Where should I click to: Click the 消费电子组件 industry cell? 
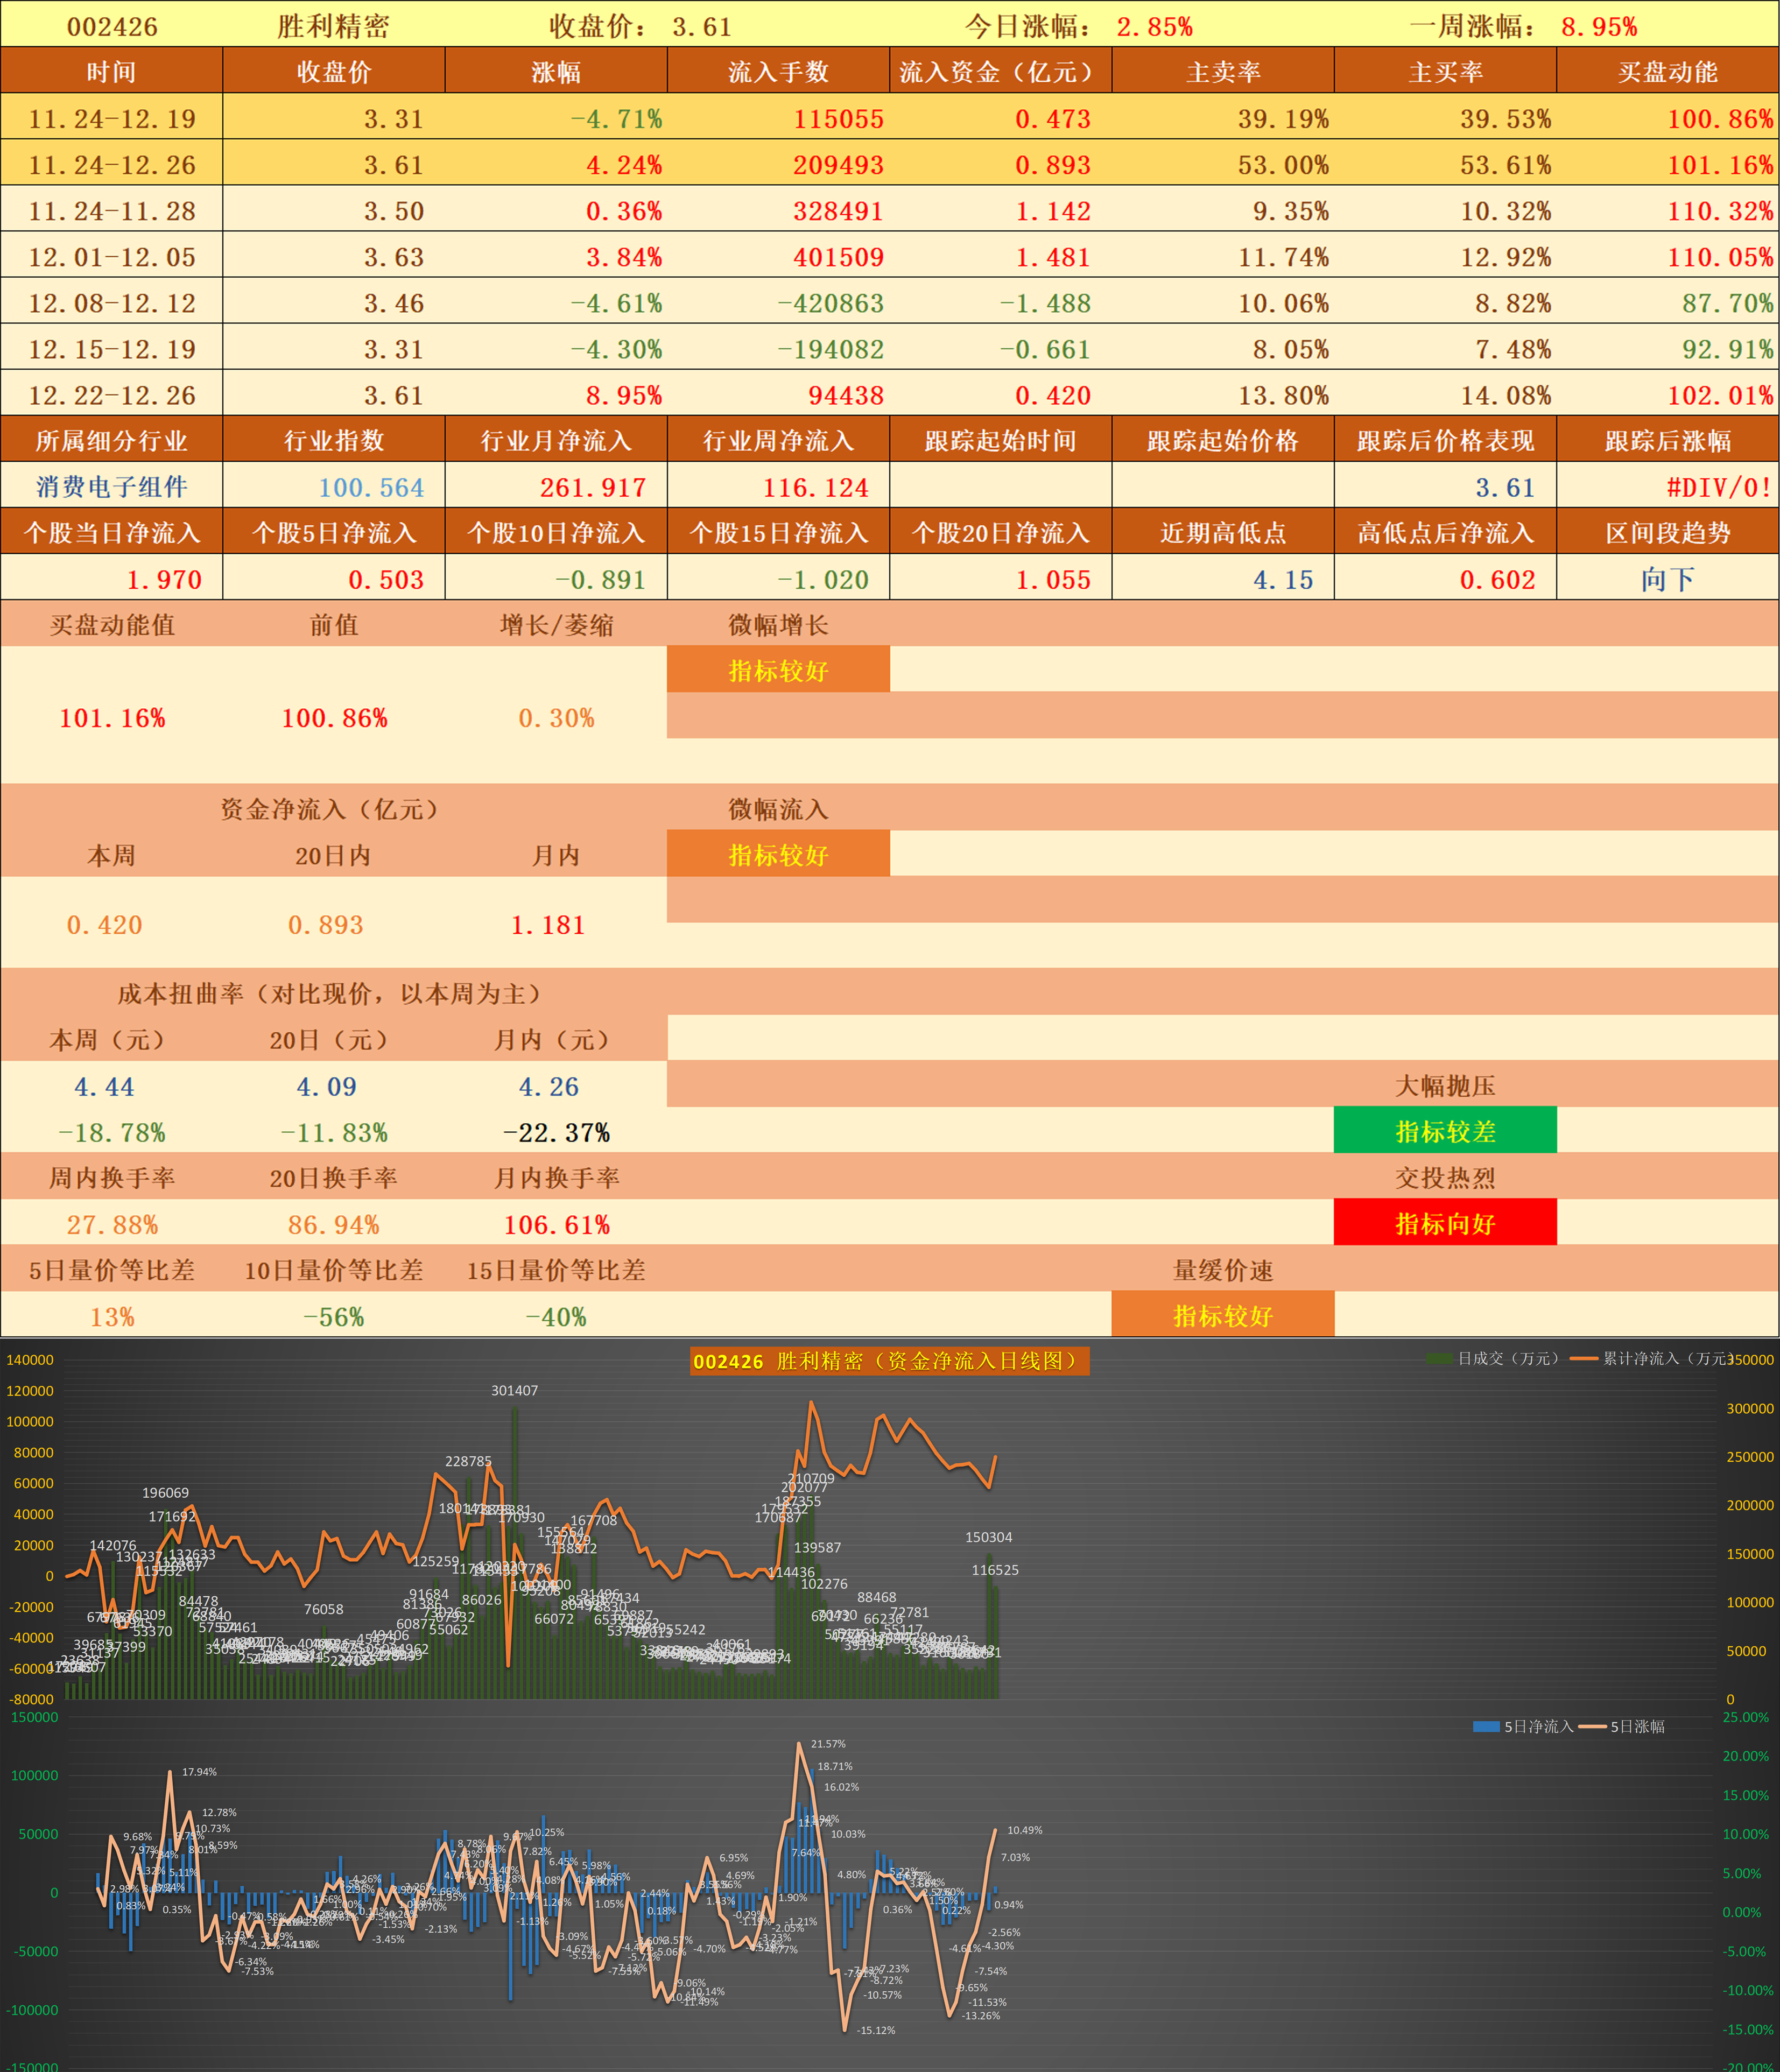112,487
